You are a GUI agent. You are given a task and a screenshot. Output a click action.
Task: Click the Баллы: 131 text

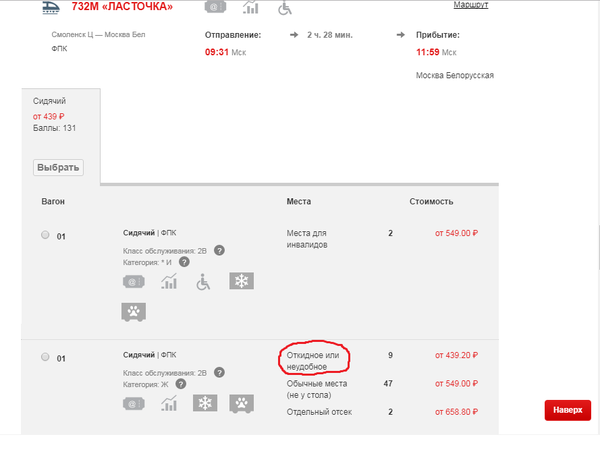click(x=54, y=128)
